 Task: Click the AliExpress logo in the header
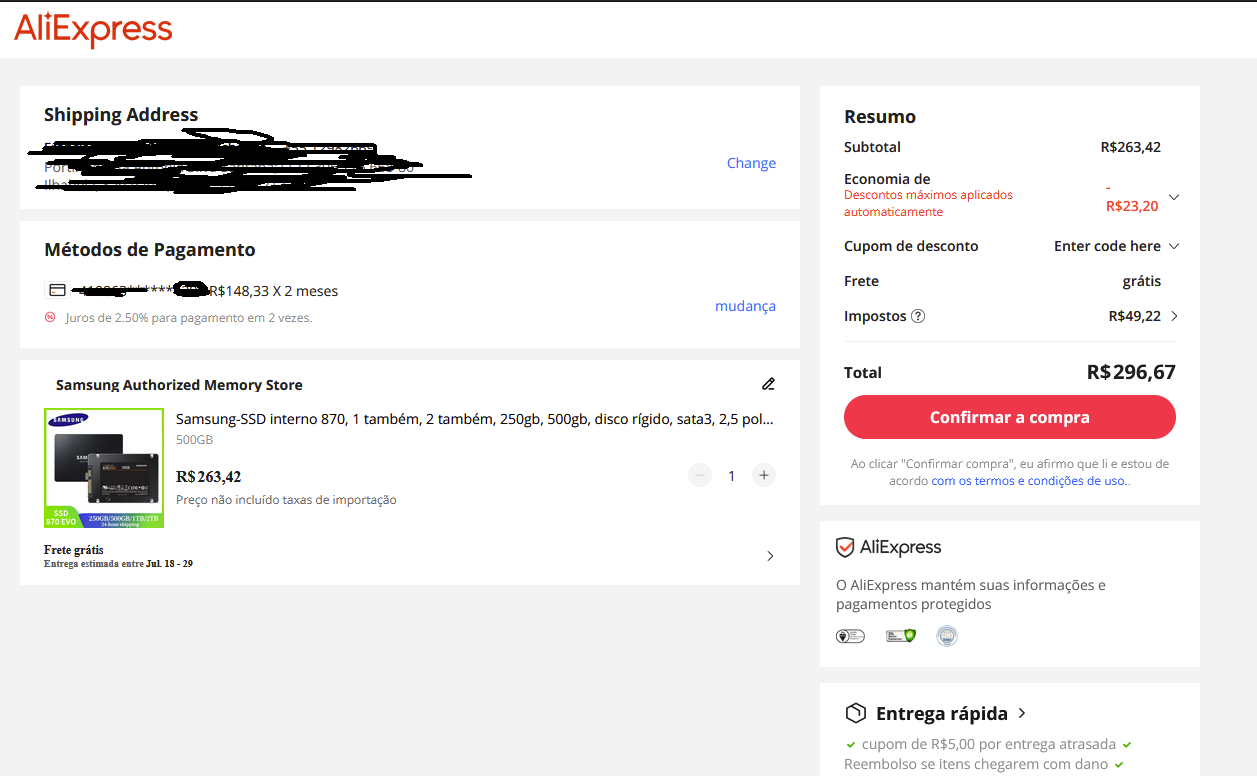pyautogui.click(x=93, y=30)
